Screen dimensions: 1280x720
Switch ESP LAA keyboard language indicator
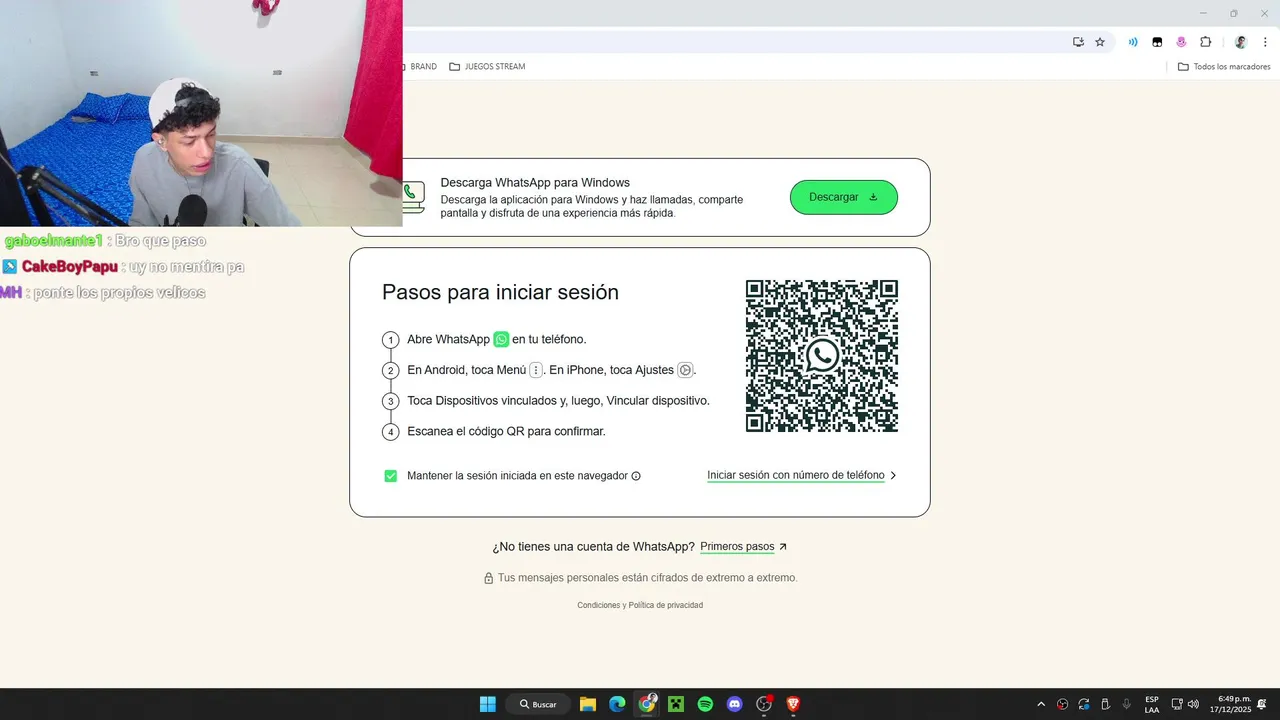[1152, 704]
